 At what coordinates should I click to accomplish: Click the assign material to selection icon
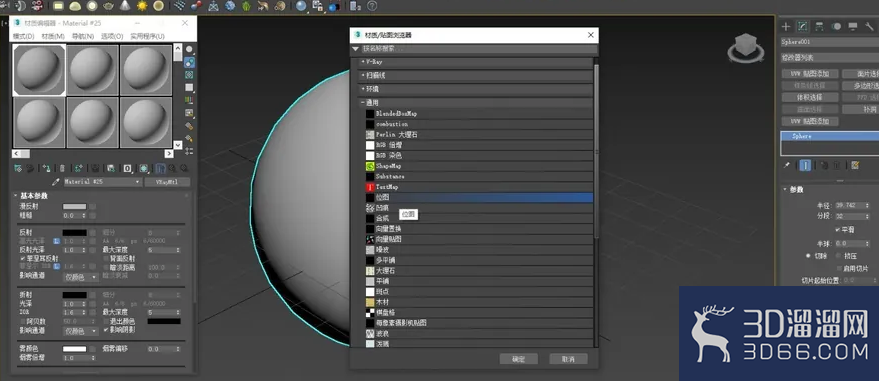tap(47, 168)
